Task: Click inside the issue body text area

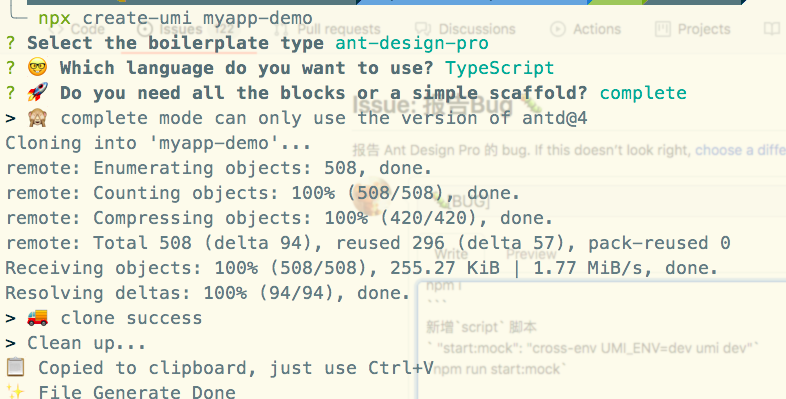Action: [x=602, y=341]
